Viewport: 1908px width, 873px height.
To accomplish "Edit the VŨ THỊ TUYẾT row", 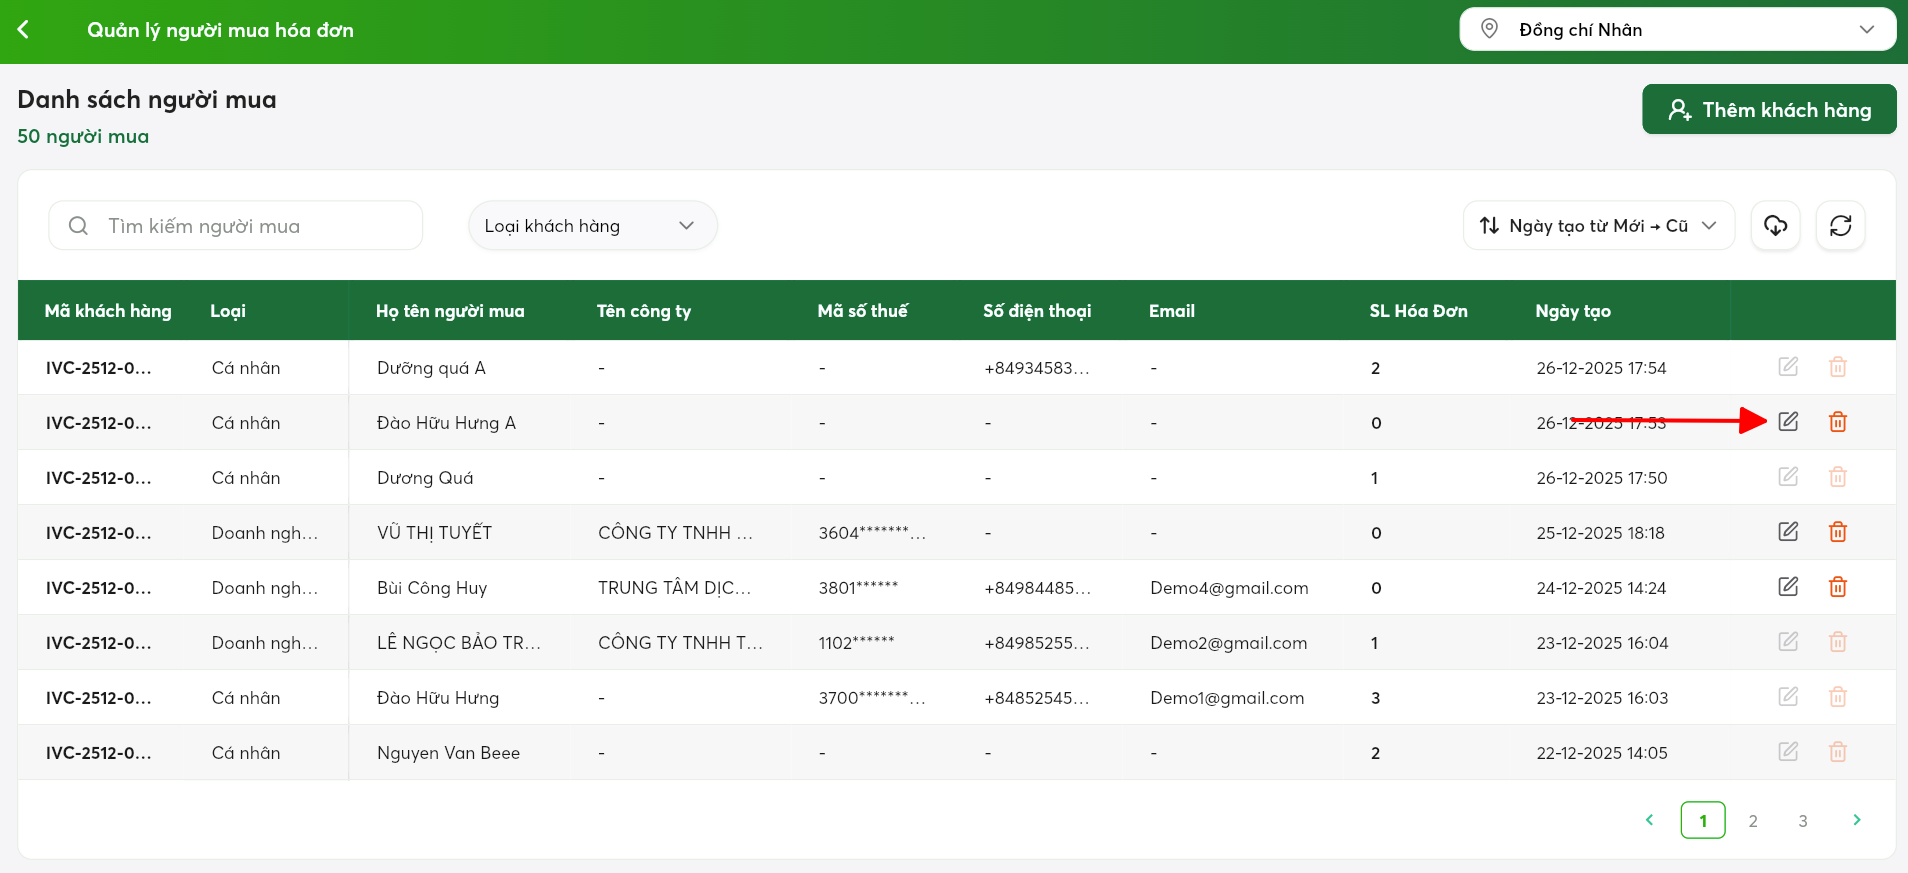I will 1788,532.
